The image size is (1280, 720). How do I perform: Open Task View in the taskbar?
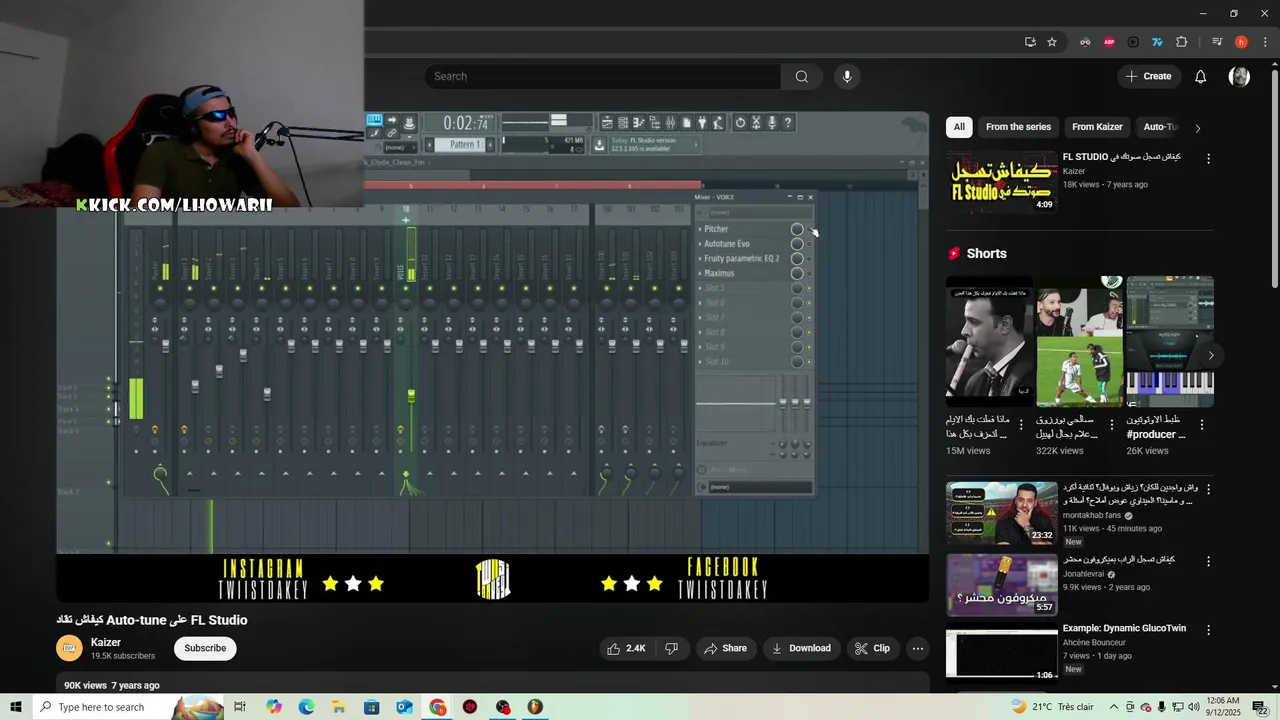[240, 707]
